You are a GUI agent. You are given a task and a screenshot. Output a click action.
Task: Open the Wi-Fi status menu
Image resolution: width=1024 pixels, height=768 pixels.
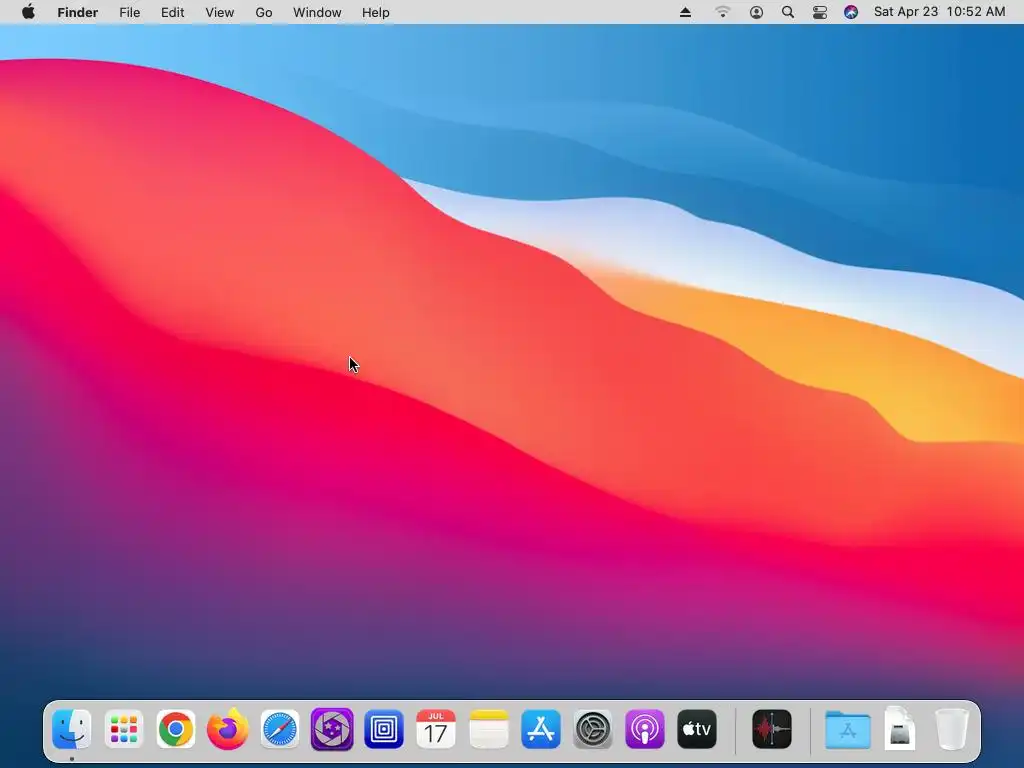click(x=722, y=12)
